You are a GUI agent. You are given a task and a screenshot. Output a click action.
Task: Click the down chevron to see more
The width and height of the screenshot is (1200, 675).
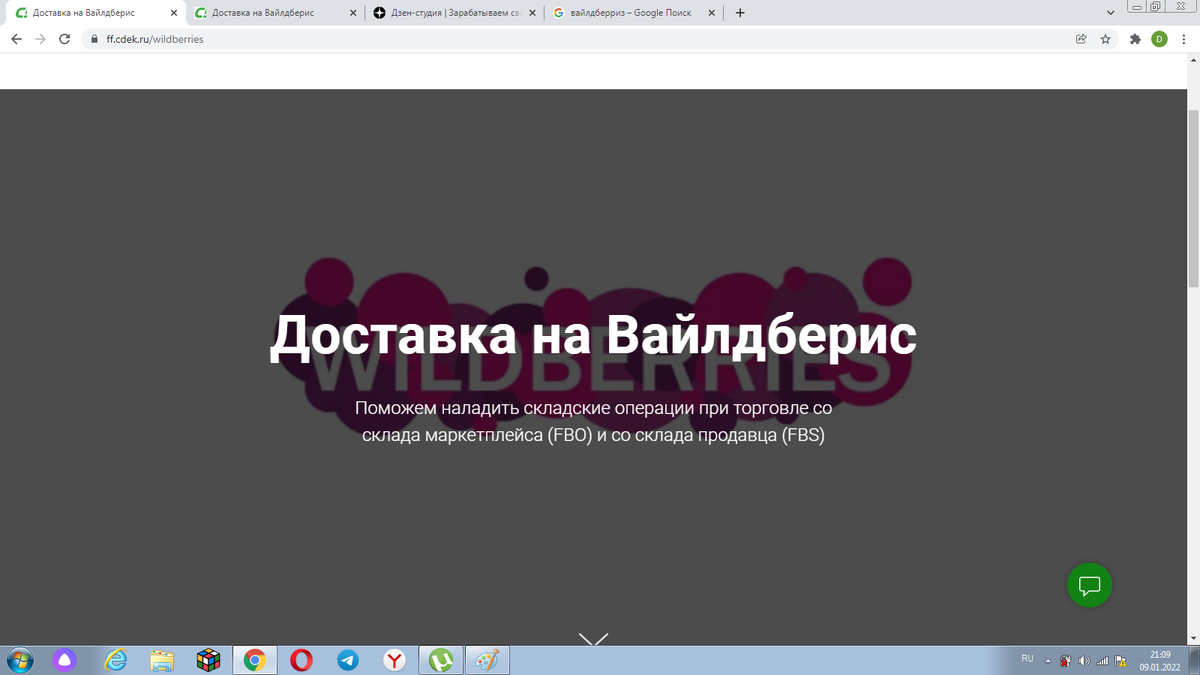[x=593, y=638]
